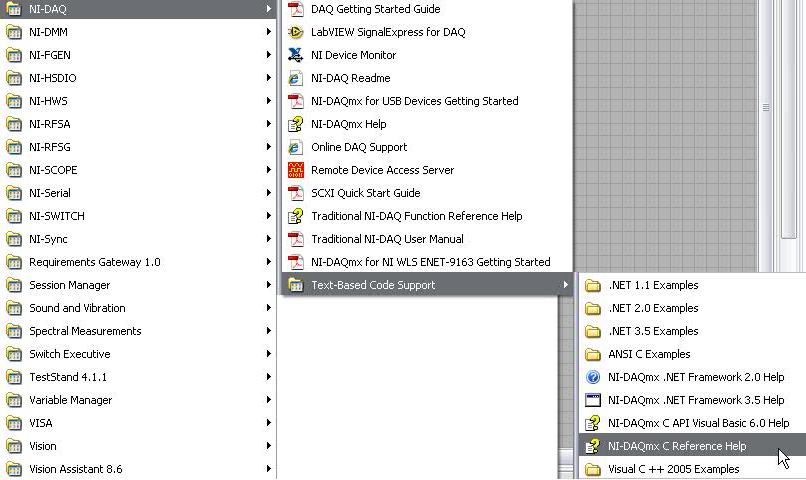Open Traditional NI-DAQ Function Reference Help
This screenshot has width=806, height=480.
(x=427, y=216)
